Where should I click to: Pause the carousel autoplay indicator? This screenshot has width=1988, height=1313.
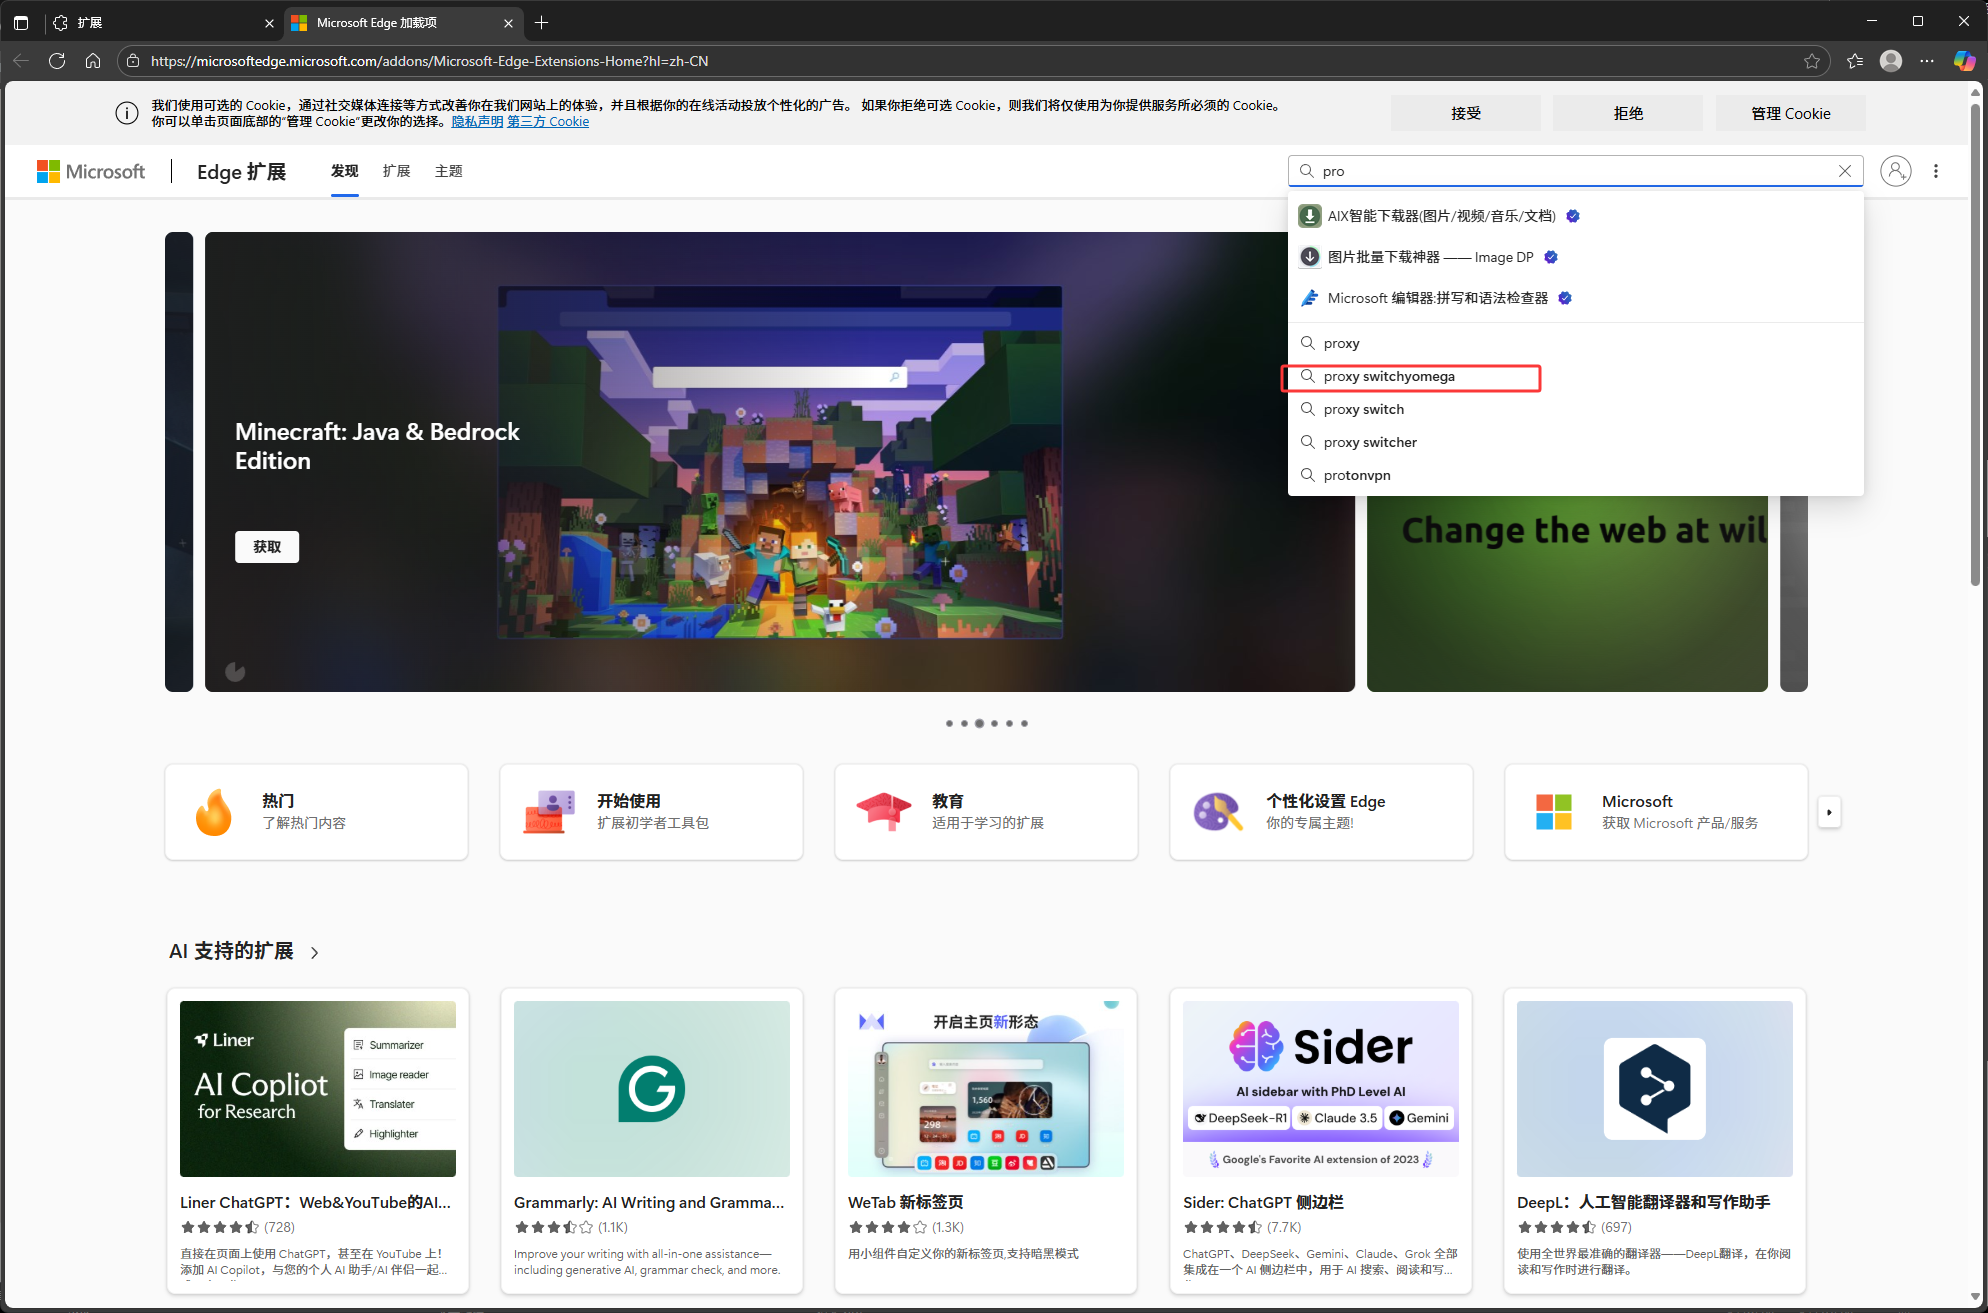[x=235, y=671]
